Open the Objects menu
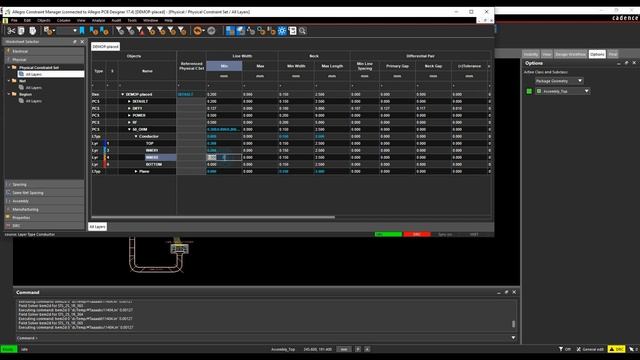This screenshot has width=640, height=360. (44, 20)
